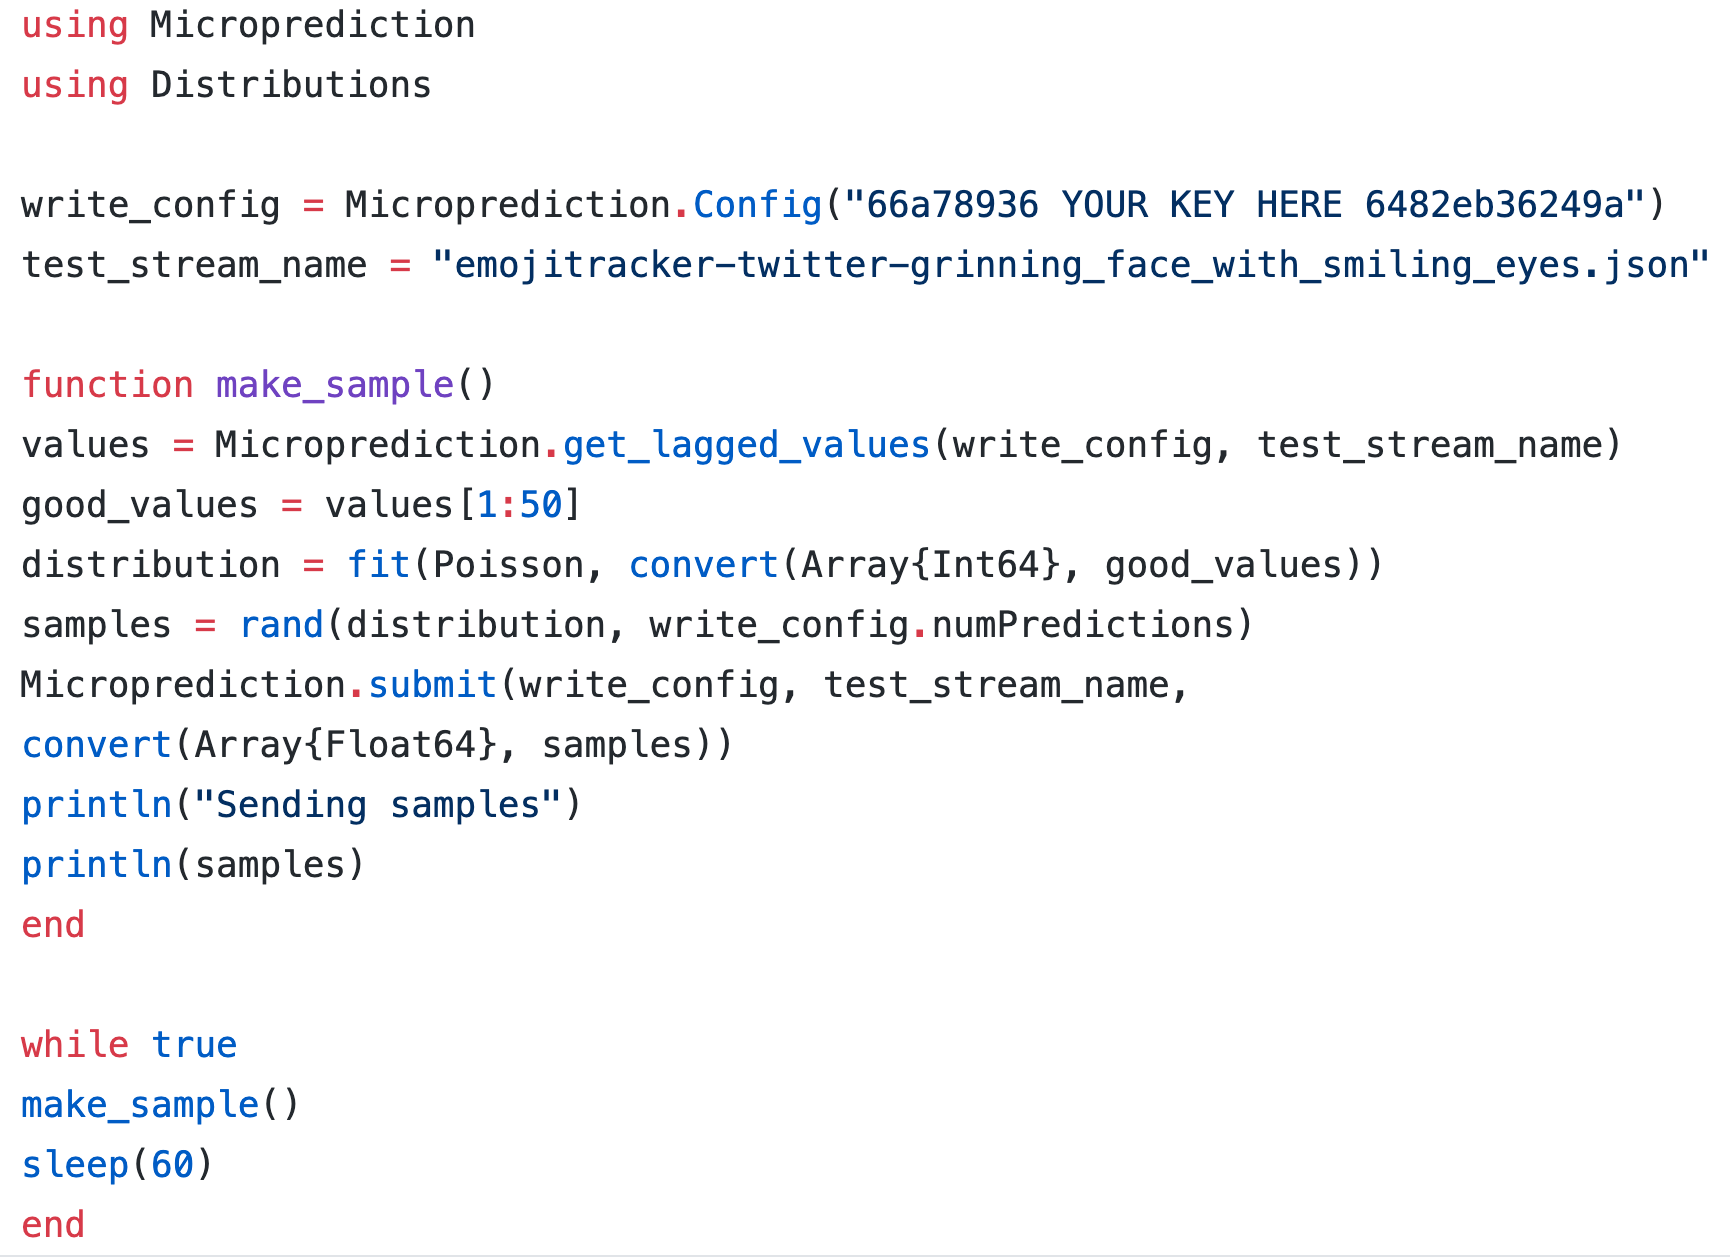1730x1258 pixels.
Task: Click the get_lagged_values method call
Action: pyautogui.click(x=746, y=445)
